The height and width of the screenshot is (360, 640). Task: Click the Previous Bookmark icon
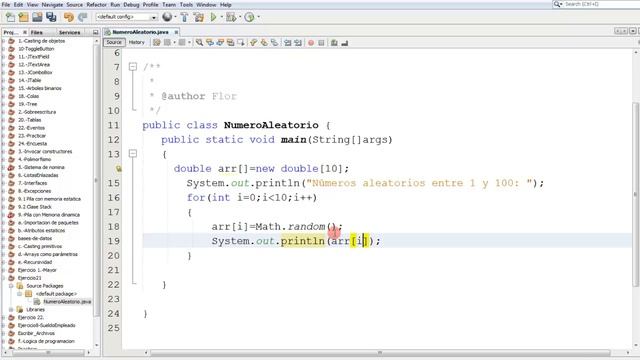tap(253, 42)
